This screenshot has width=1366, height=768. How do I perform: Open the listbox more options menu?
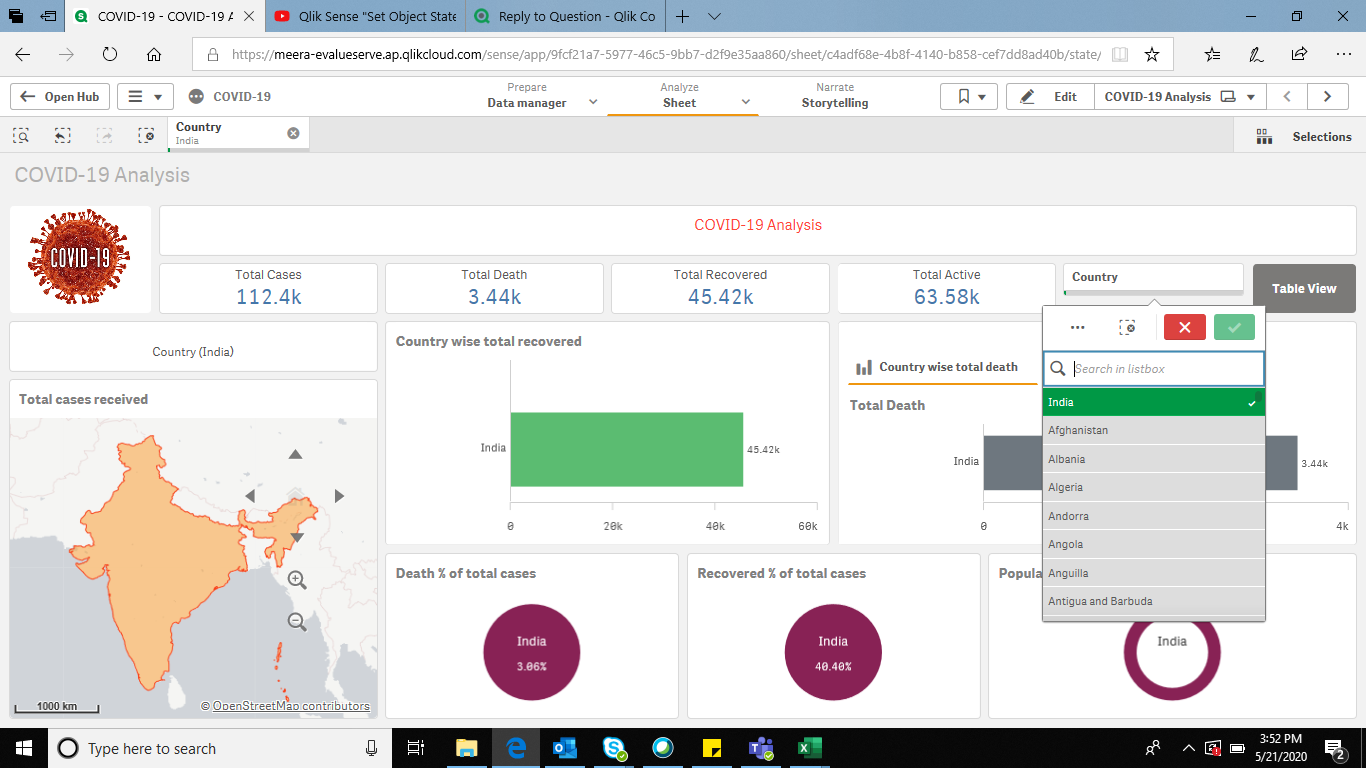(1078, 327)
